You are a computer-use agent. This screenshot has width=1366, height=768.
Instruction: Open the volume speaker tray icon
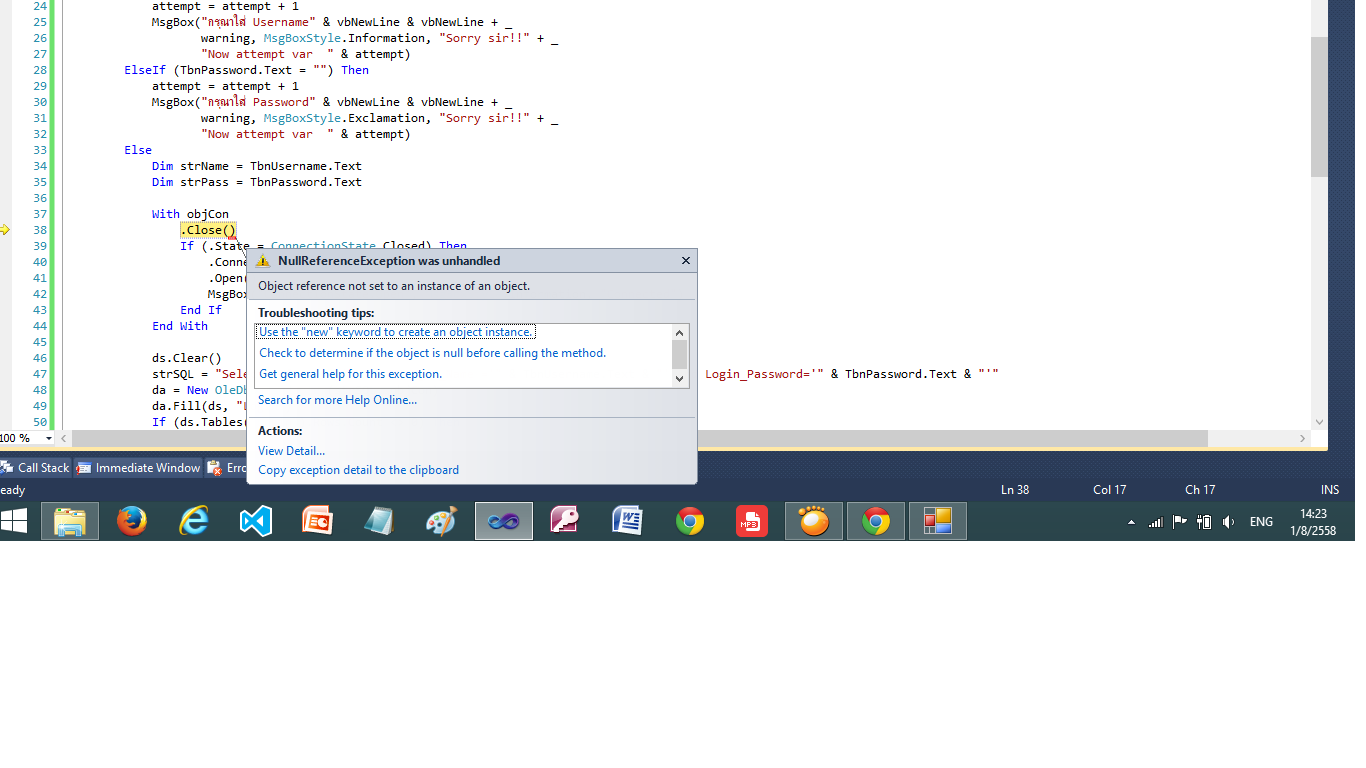(1229, 522)
